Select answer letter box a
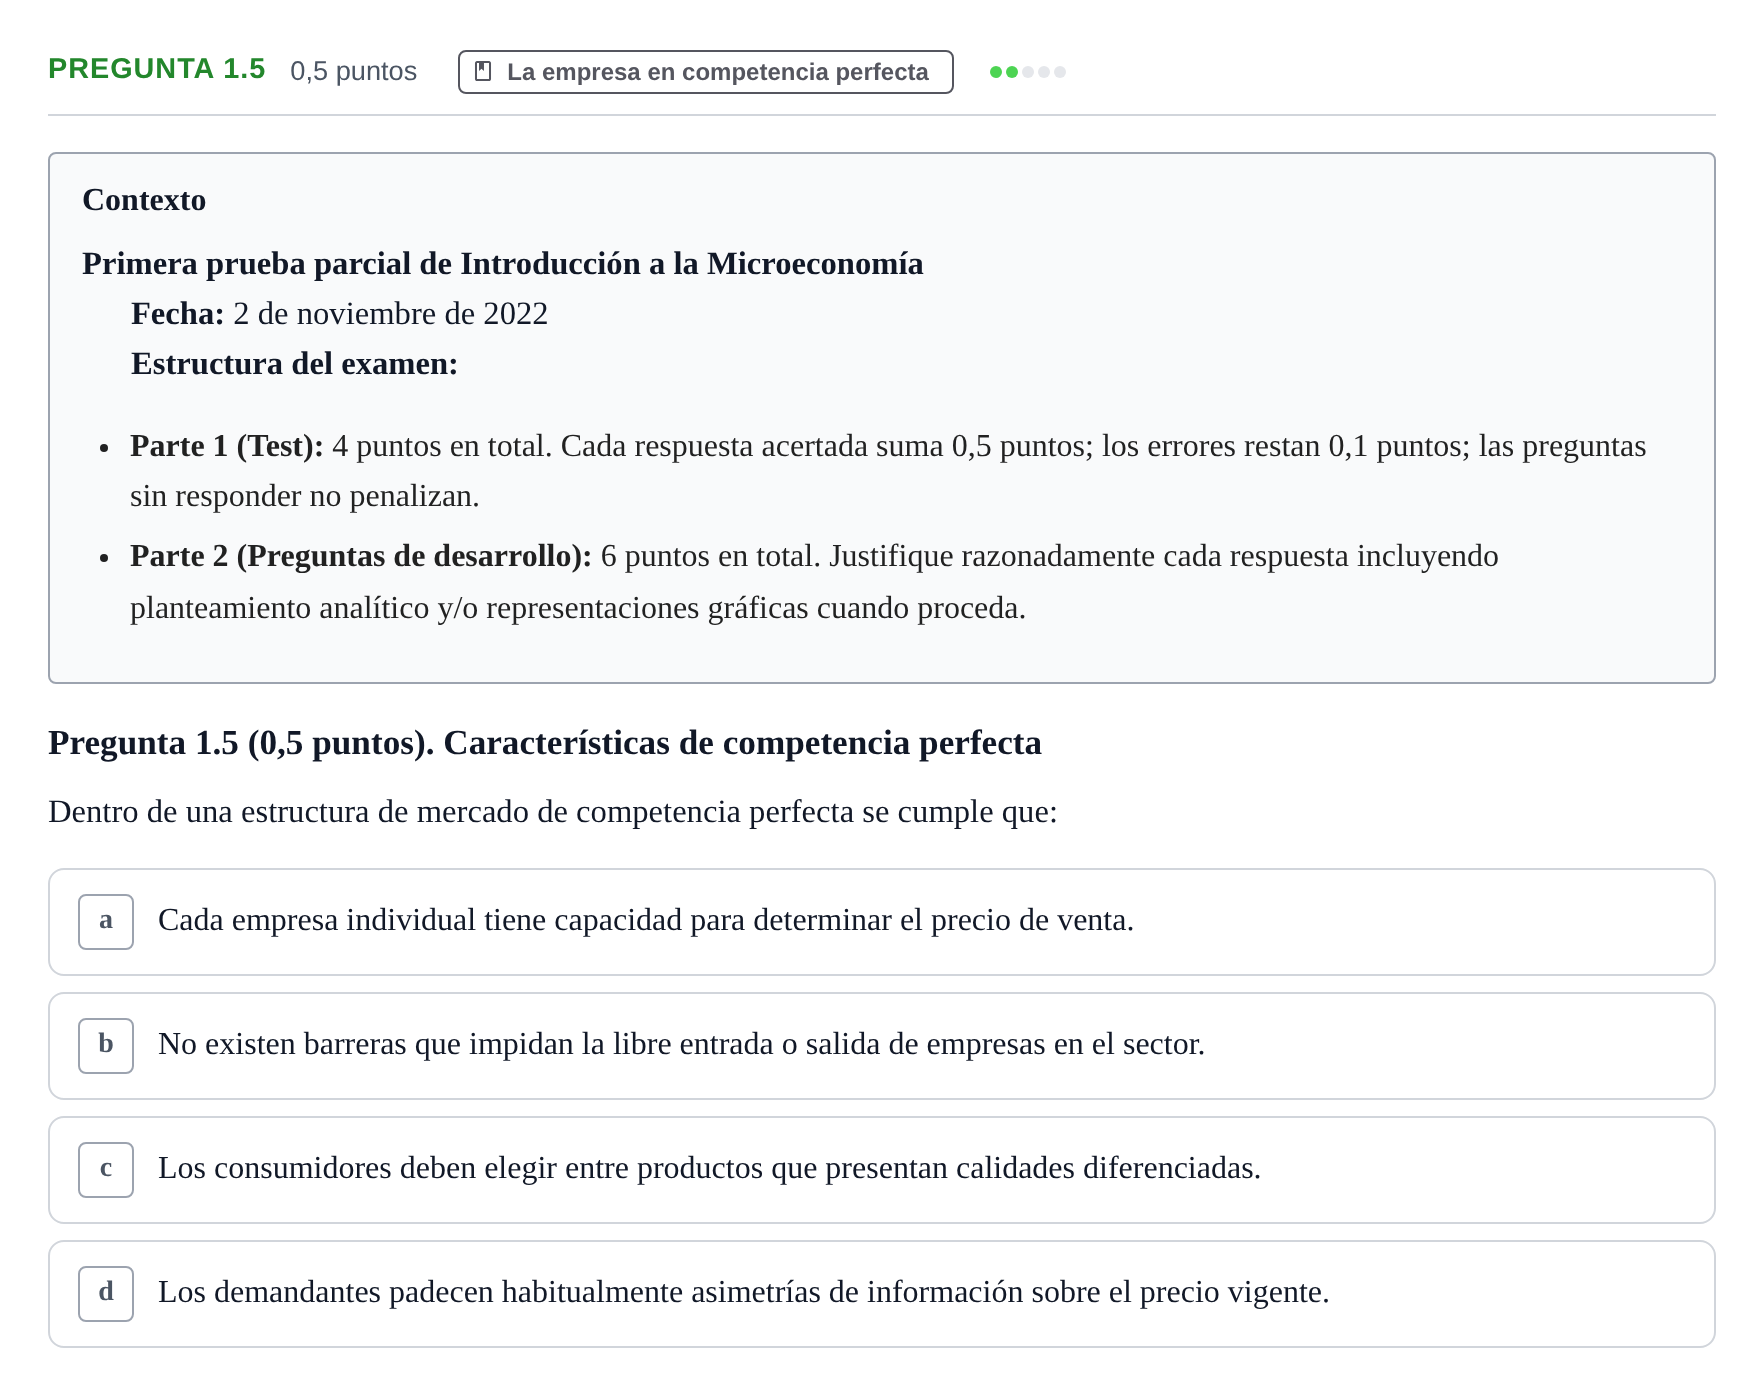1764x1396 pixels. pos(106,921)
